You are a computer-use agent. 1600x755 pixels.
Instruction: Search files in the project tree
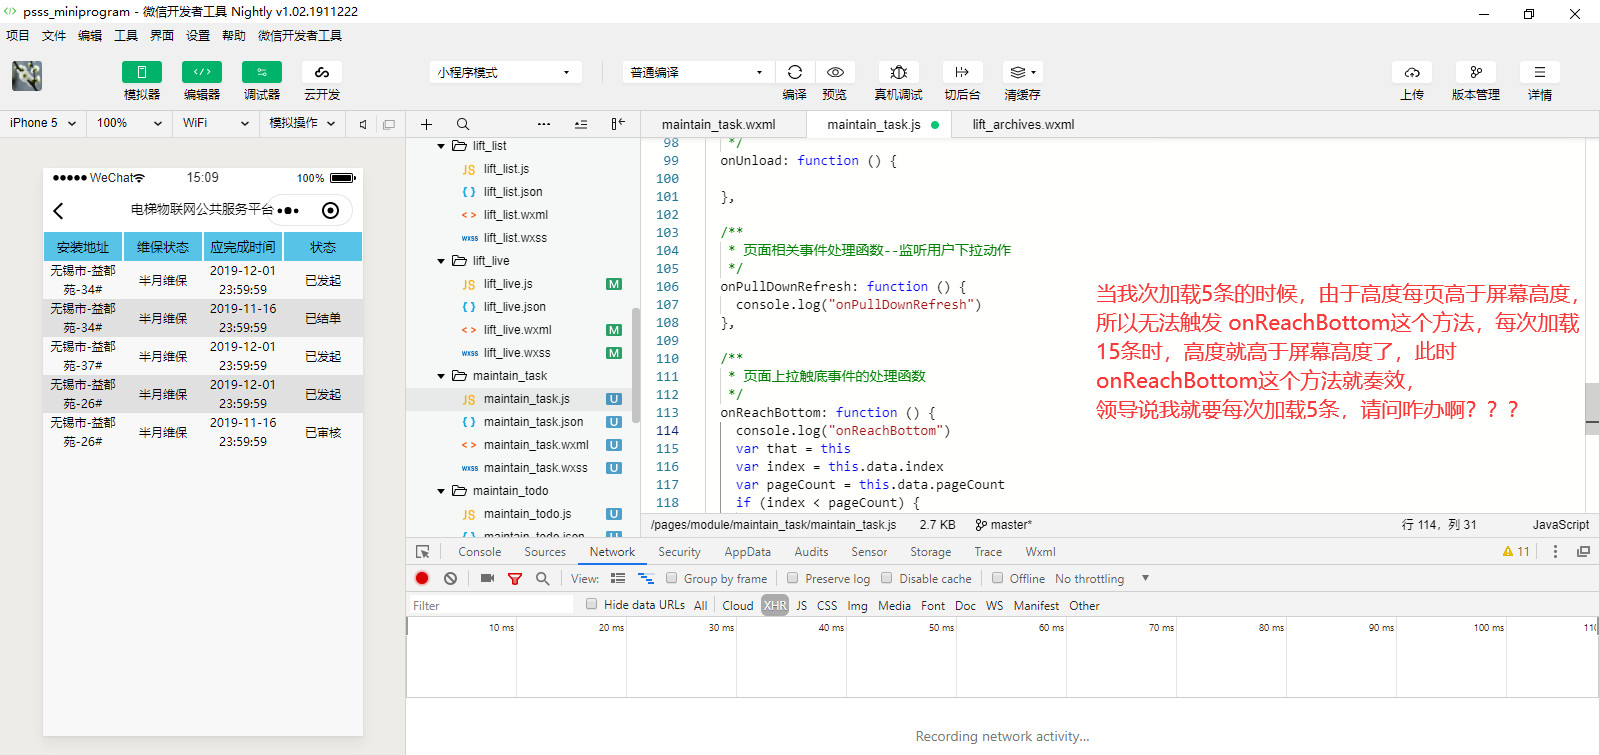pos(463,124)
